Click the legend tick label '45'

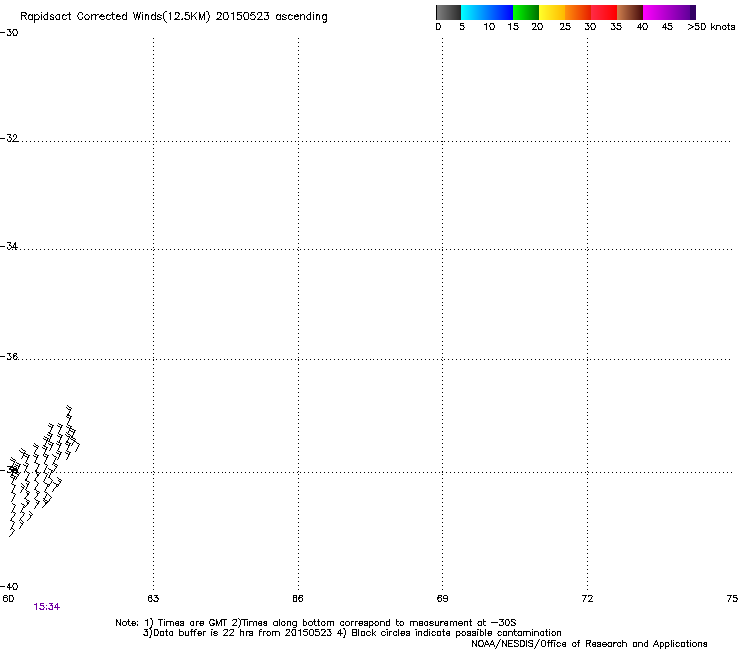(667, 27)
